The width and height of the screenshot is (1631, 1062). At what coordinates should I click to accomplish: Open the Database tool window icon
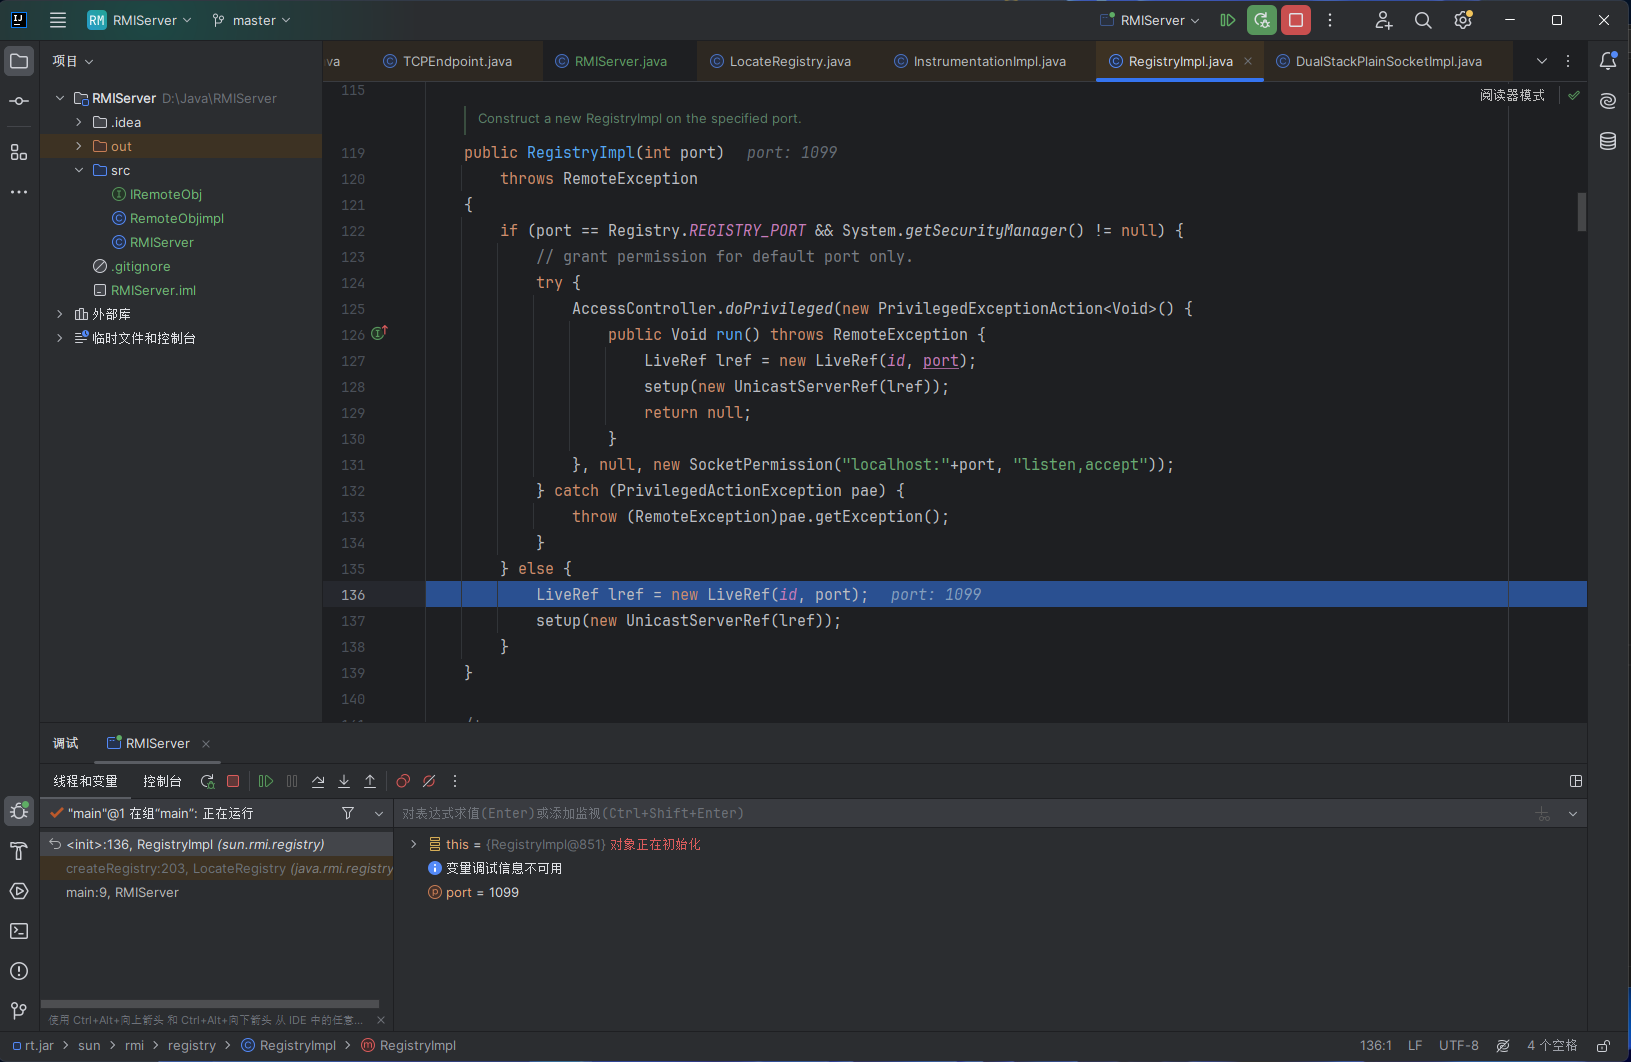point(1608,141)
